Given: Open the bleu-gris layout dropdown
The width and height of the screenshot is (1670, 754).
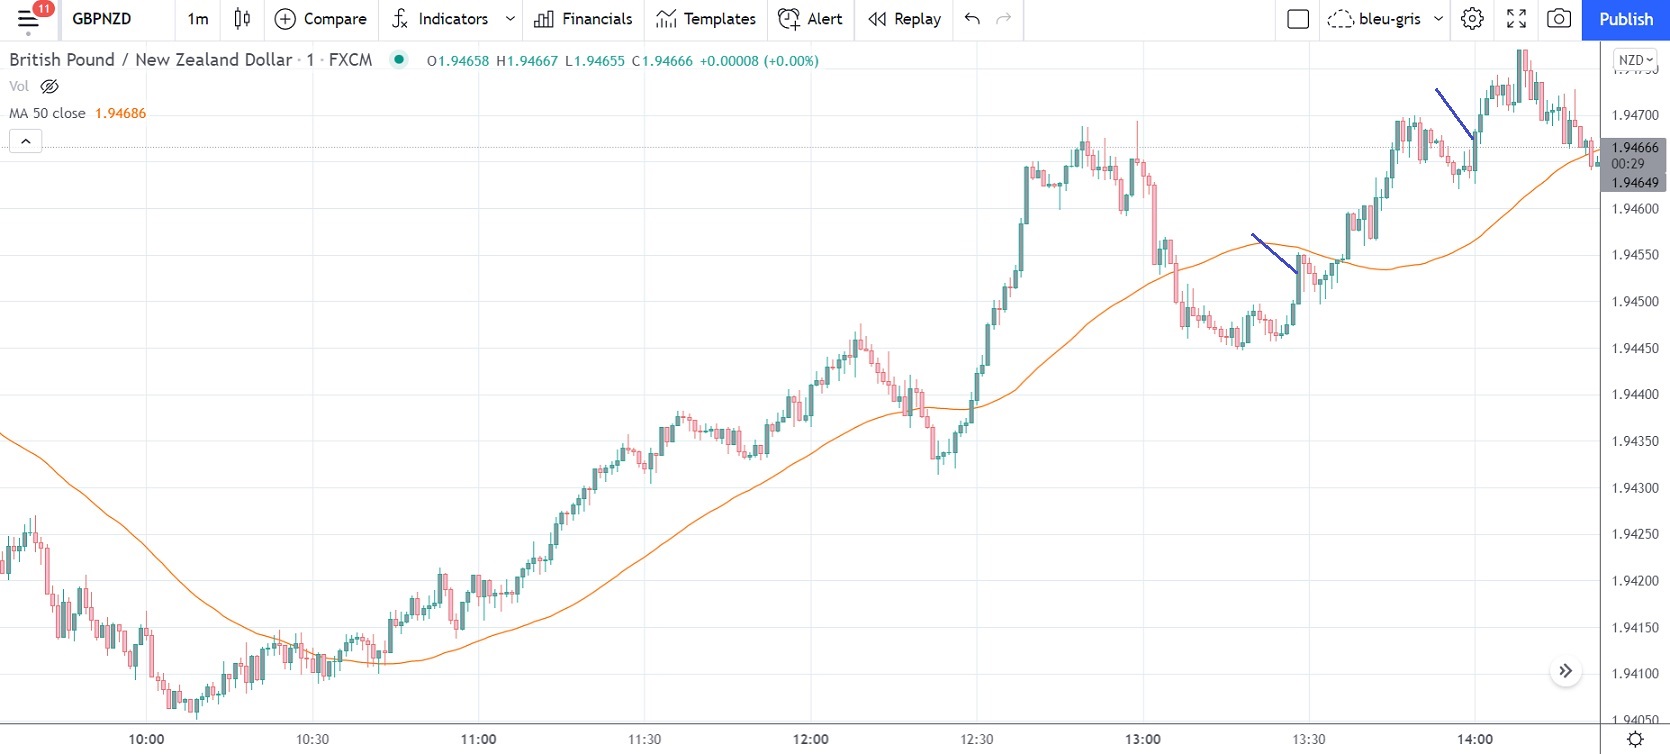Looking at the screenshot, I should (x=1438, y=18).
